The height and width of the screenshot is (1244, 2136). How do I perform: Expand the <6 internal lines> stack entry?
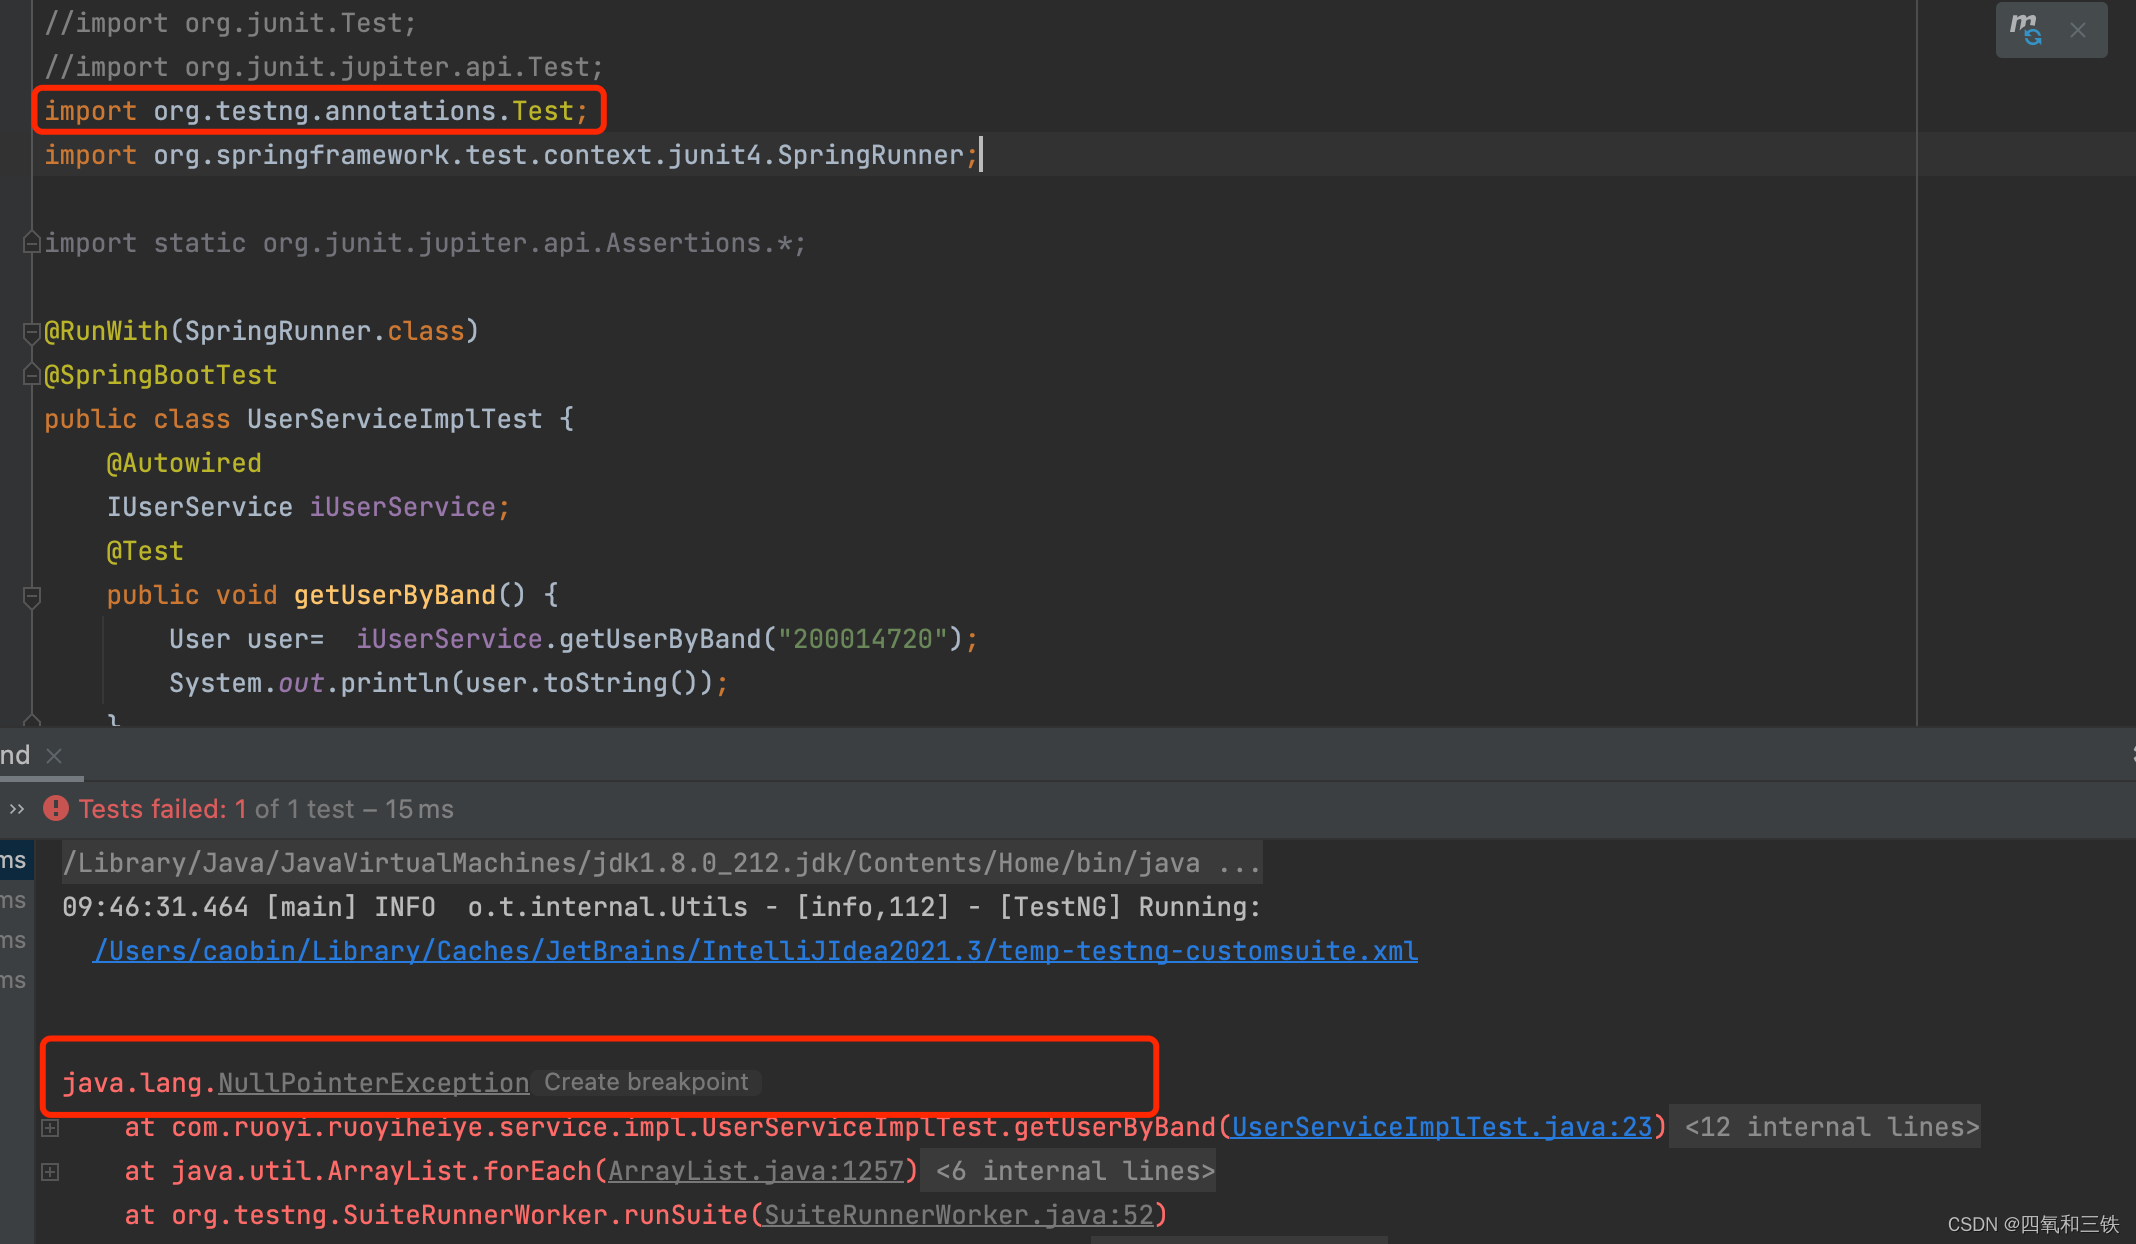(1067, 1171)
